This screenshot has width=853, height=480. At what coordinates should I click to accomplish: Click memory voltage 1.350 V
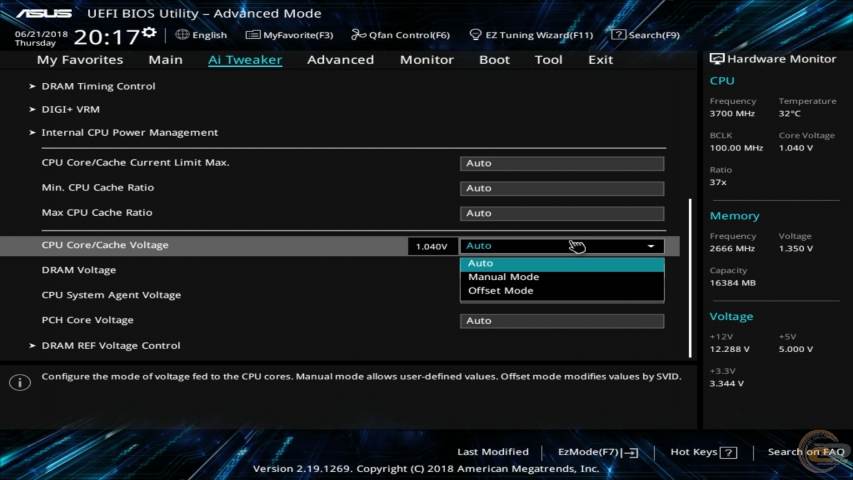796,249
